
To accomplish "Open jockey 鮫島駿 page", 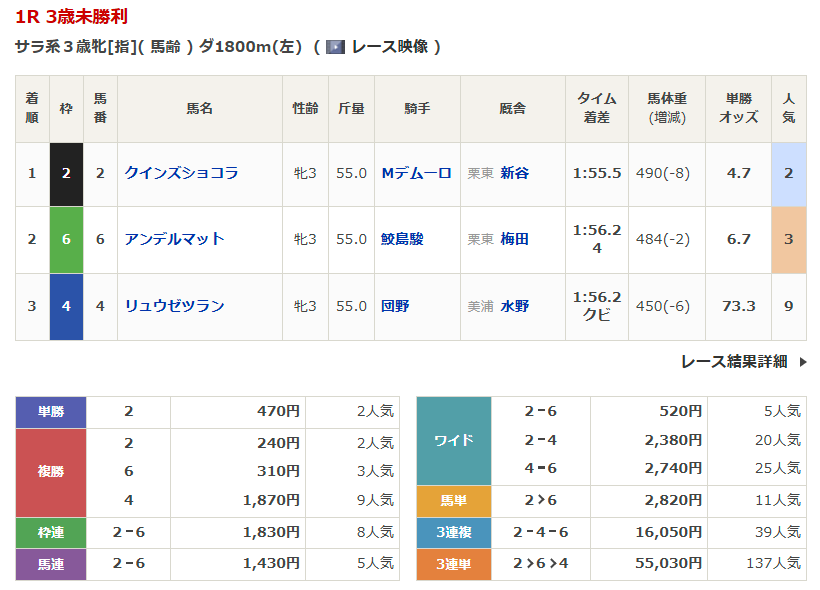I will coord(402,239).
